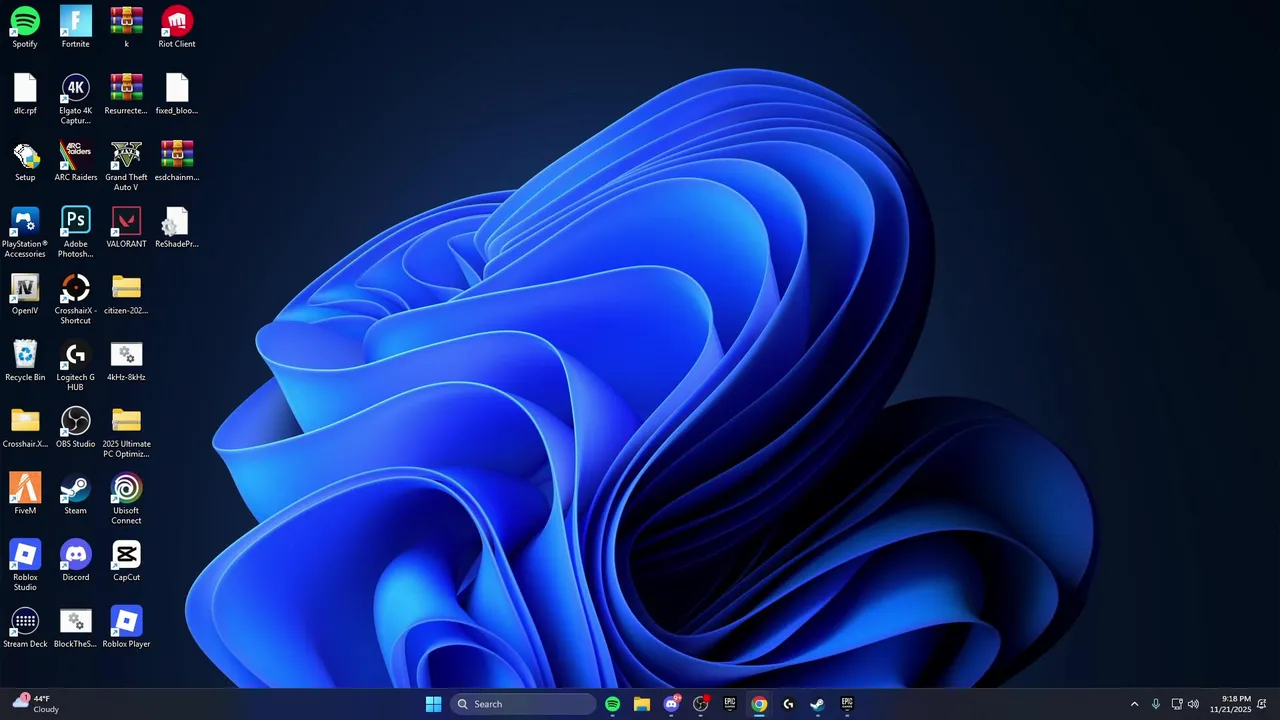1280x720 pixels.
Task: Select the Adobe Photoshop desktop icon
Action: coord(75,232)
